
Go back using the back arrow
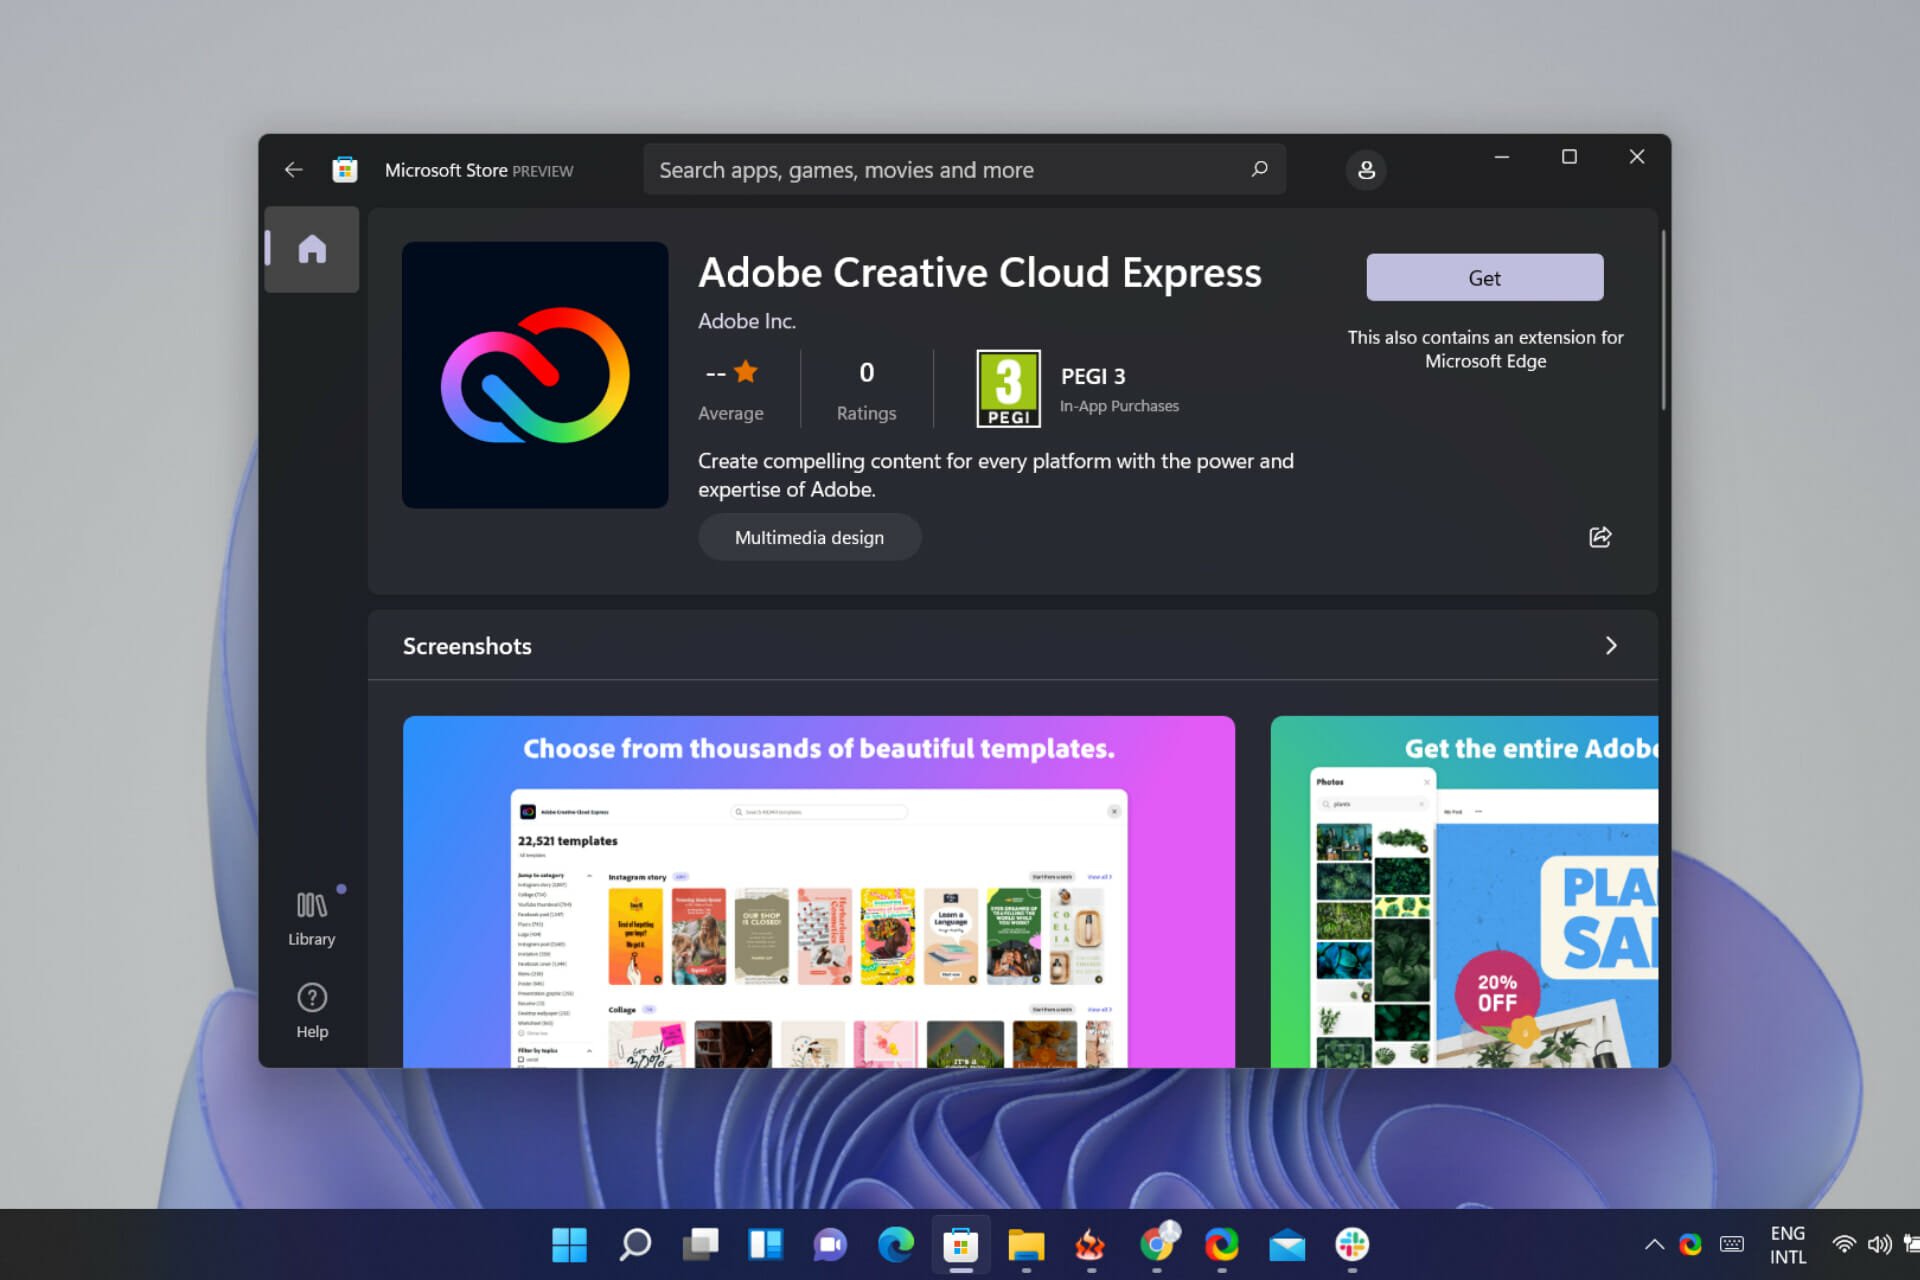pyautogui.click(x=293, y=170)
